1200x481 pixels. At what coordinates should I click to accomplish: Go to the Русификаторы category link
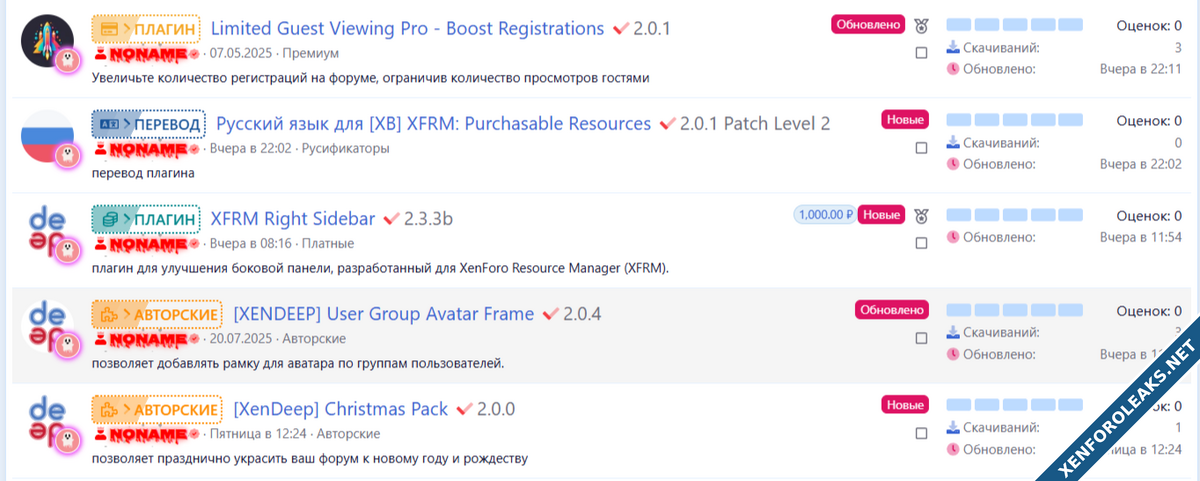(x=345, y=148)
